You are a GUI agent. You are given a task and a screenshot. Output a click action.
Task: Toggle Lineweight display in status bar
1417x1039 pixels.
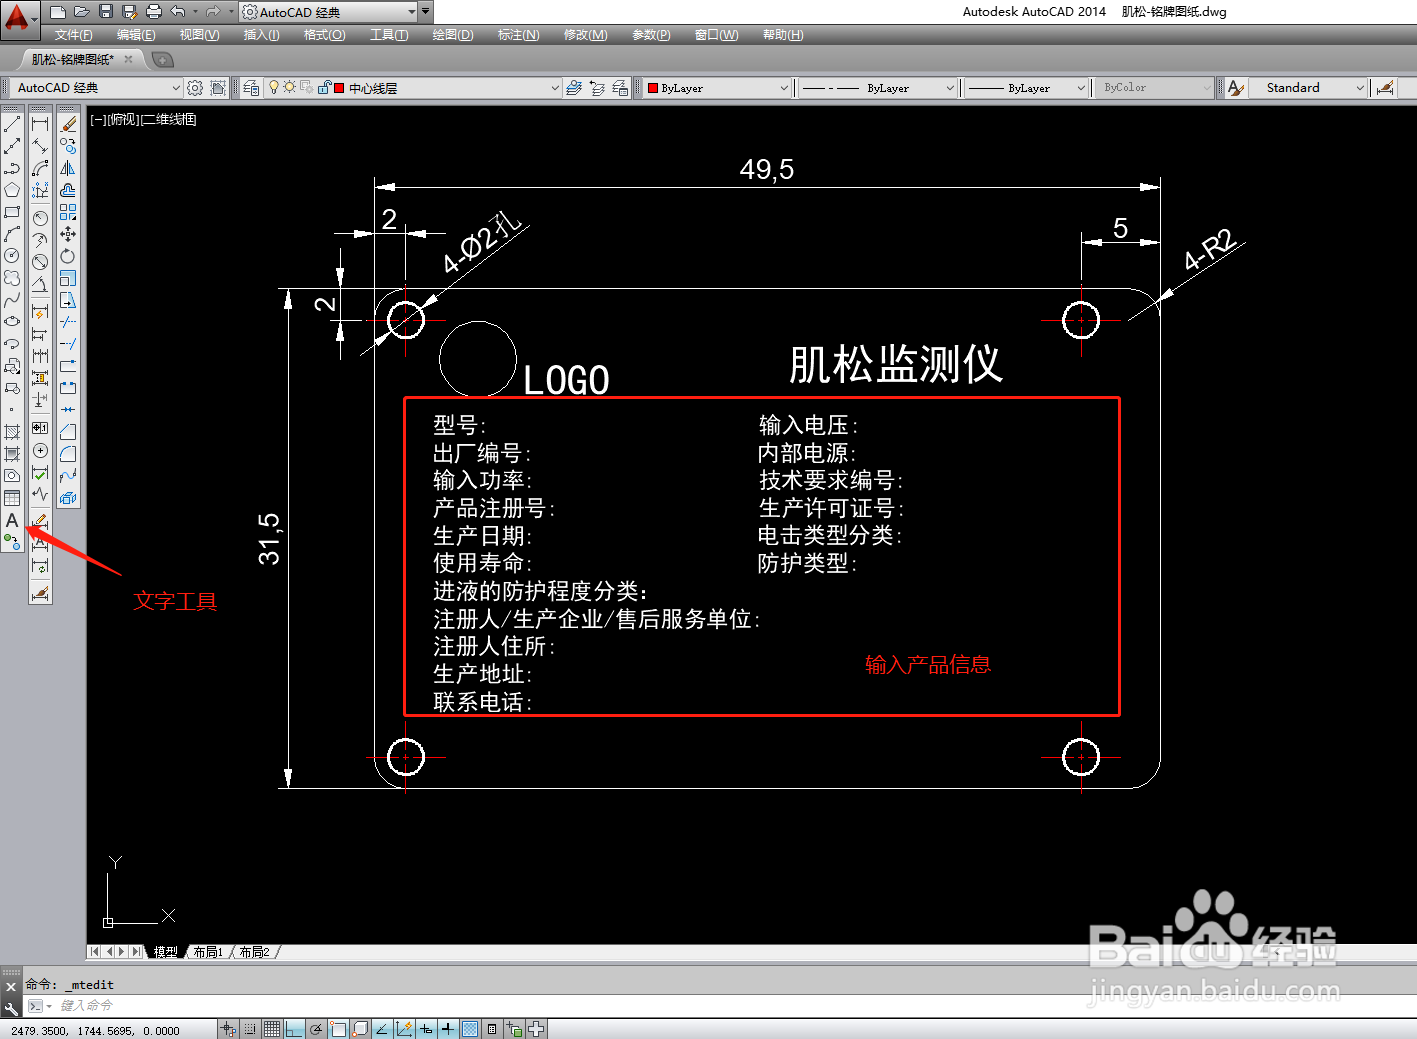click(x=448, y=1029)
